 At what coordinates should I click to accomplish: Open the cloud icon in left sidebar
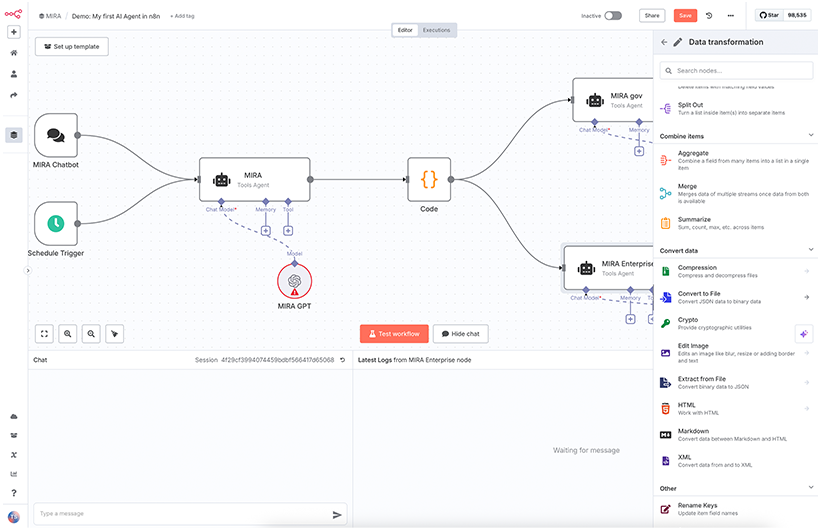pyautogui.click(x=14, y=416)
